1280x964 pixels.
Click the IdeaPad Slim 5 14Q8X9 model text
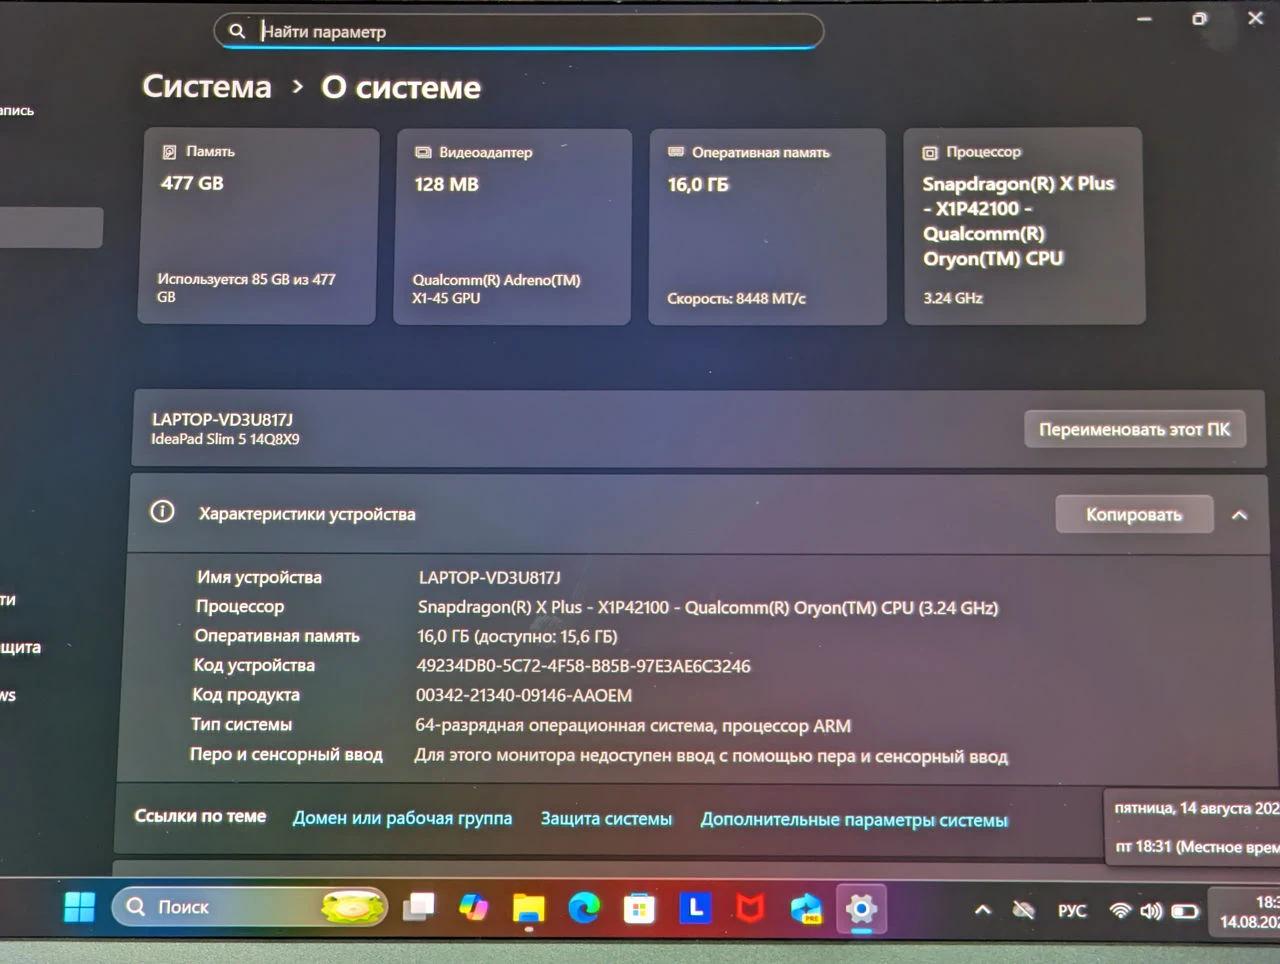point(225,439)
